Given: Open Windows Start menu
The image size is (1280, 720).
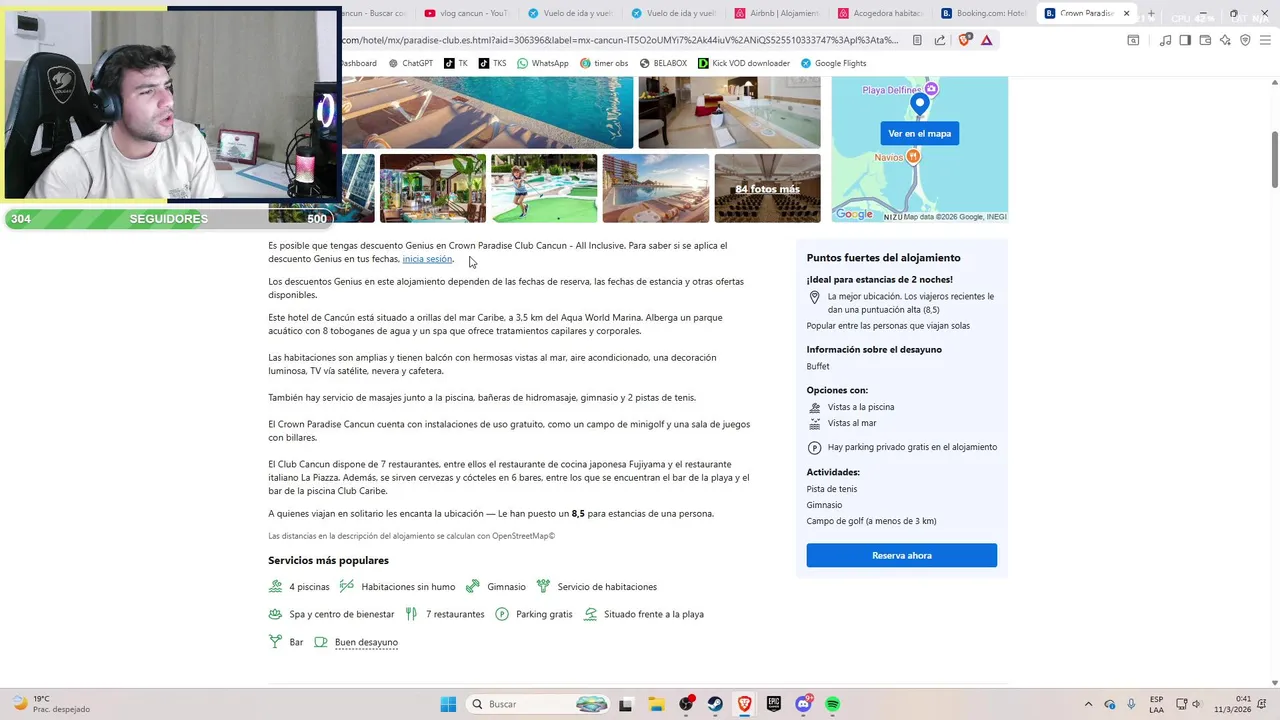Looking at the screenshot, I should click(x=448, y=704).
